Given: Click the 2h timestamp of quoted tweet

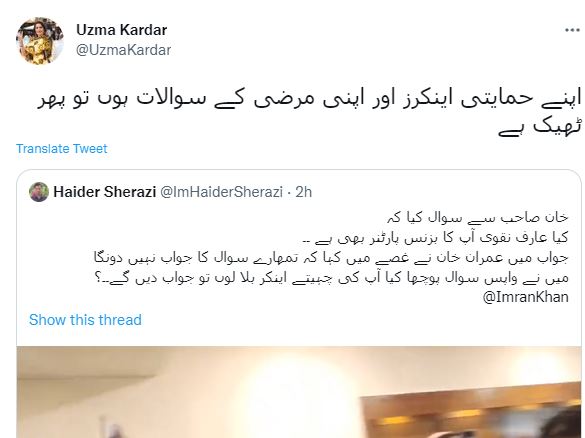Looking at the screenshot, I should coord(304,192).
